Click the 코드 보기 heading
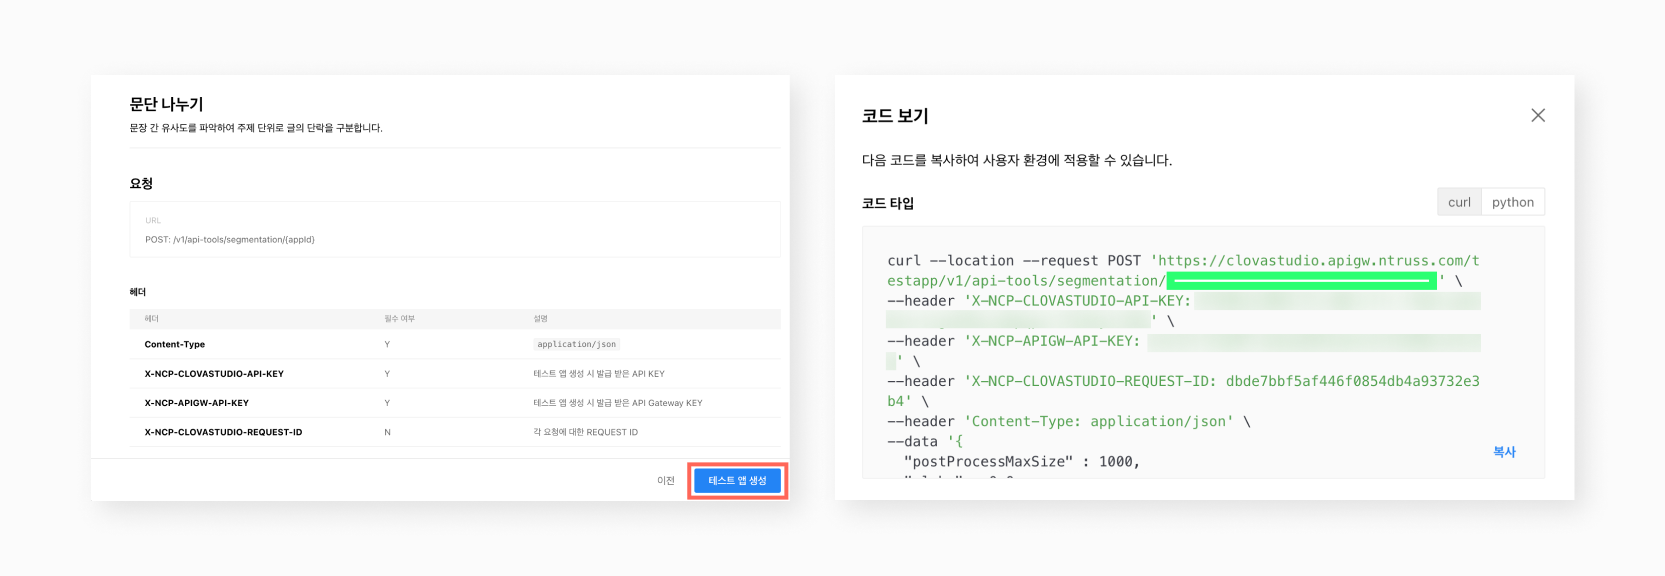This screenshot has height=576, width=1665. (x=895, y=116)
